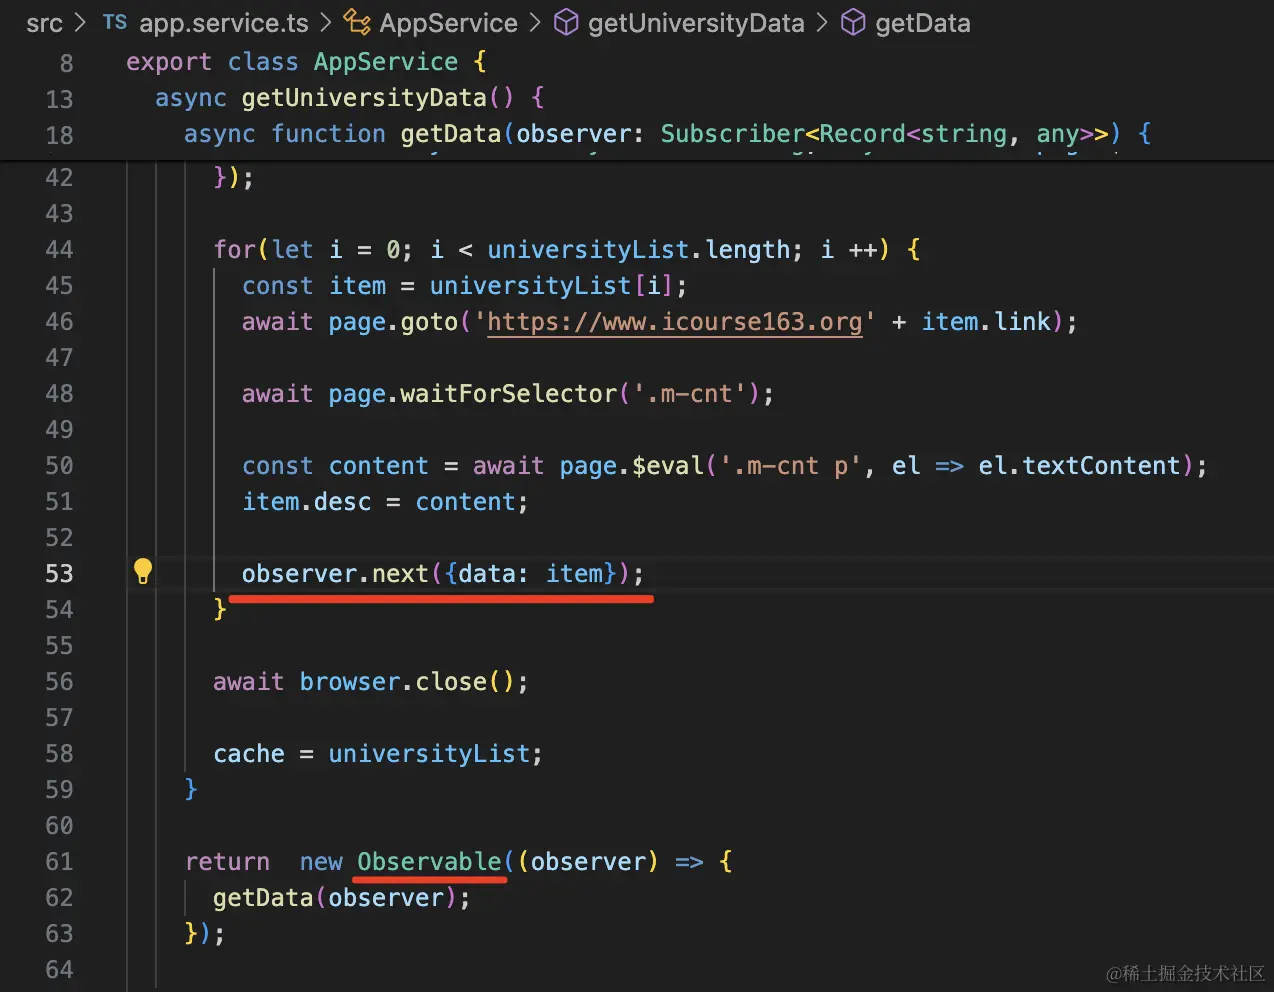Click the return keyword on line 61

[x=227, y=862]
